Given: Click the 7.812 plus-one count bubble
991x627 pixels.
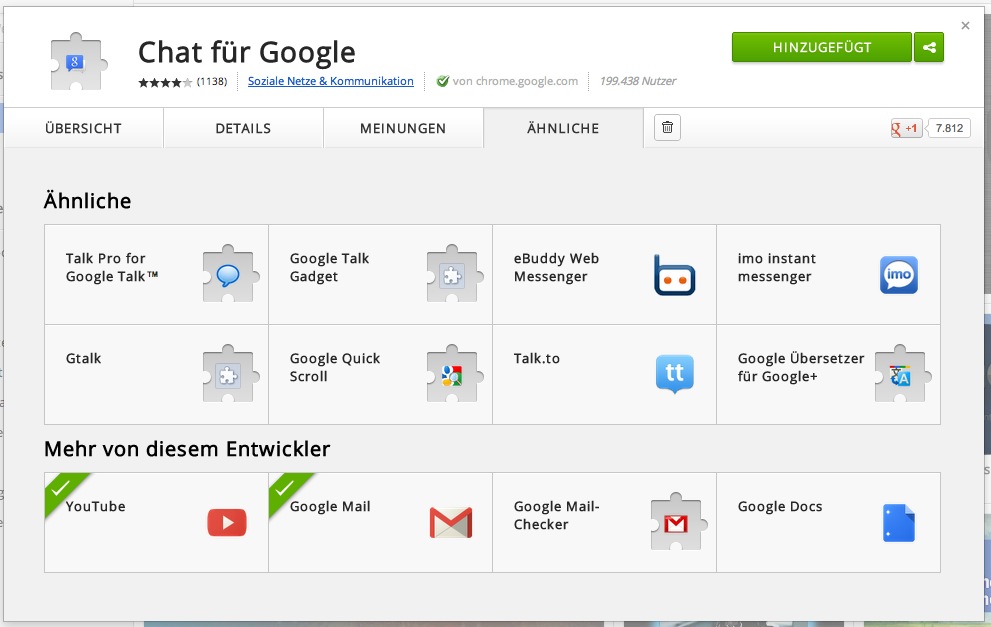Looking at the screenshot, I should coord(949,128).
